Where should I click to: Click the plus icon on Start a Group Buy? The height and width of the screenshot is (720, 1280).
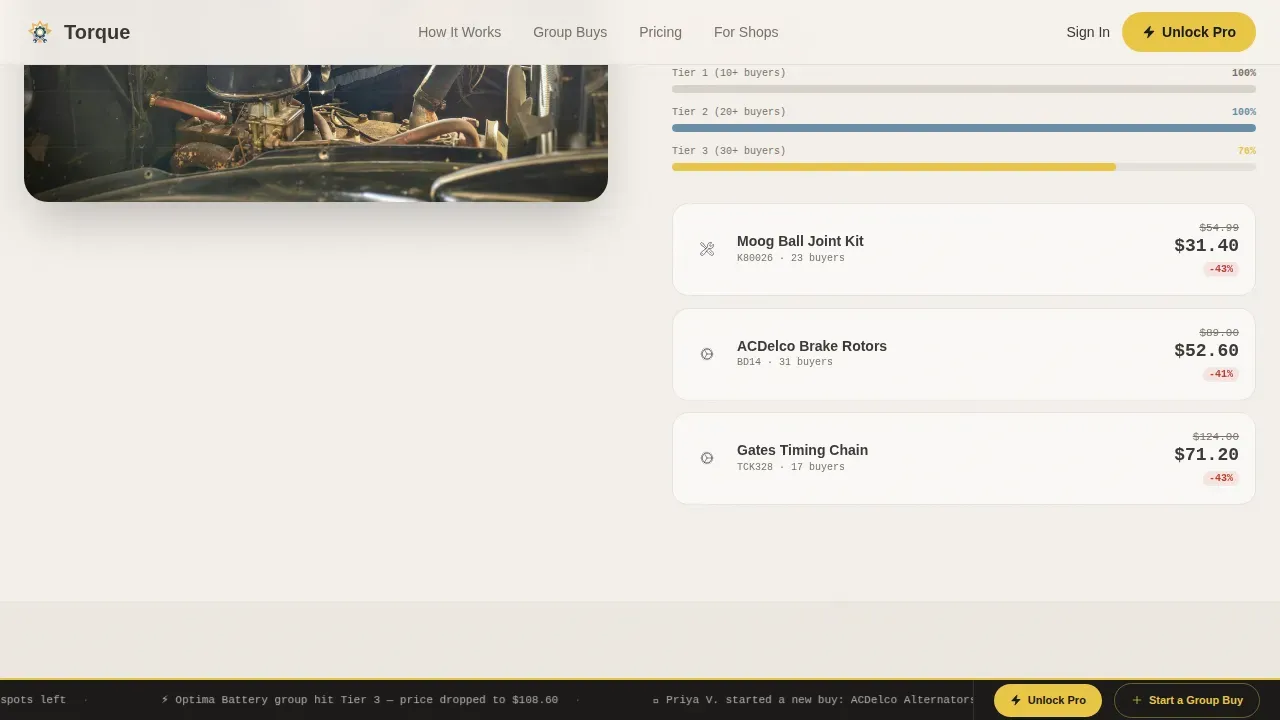coord(1136,700)
